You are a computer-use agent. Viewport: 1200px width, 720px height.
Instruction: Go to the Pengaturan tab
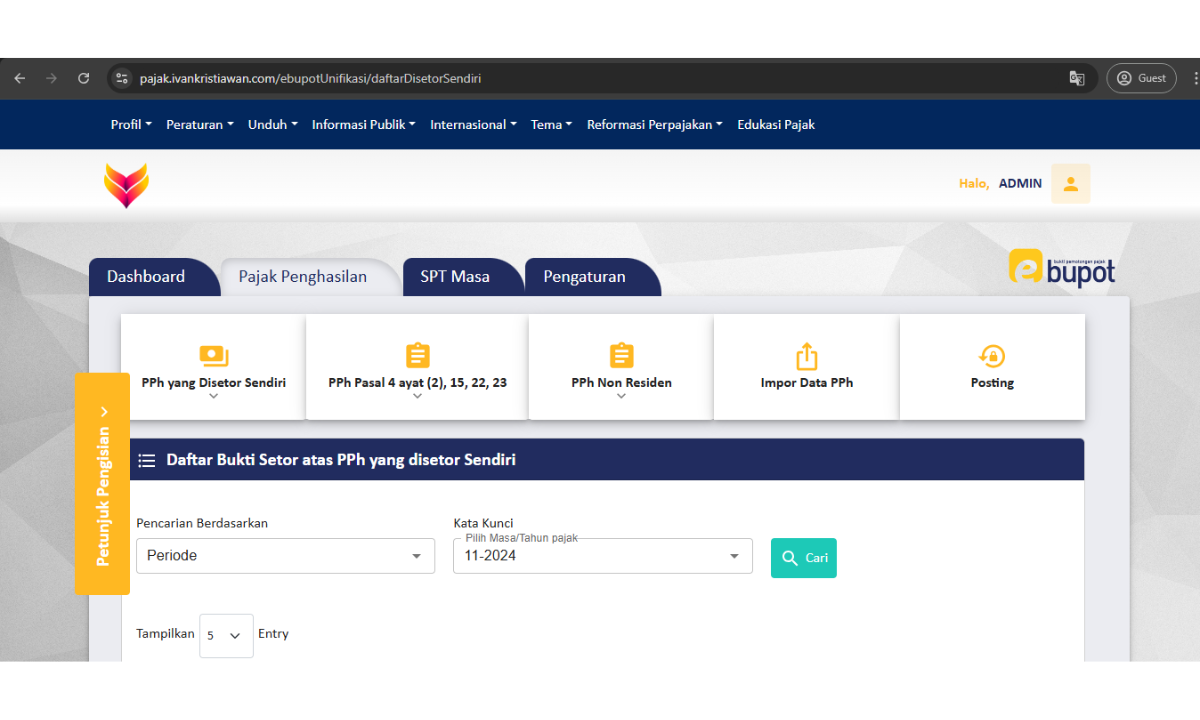pyautogui.click(x=584, y=277)
